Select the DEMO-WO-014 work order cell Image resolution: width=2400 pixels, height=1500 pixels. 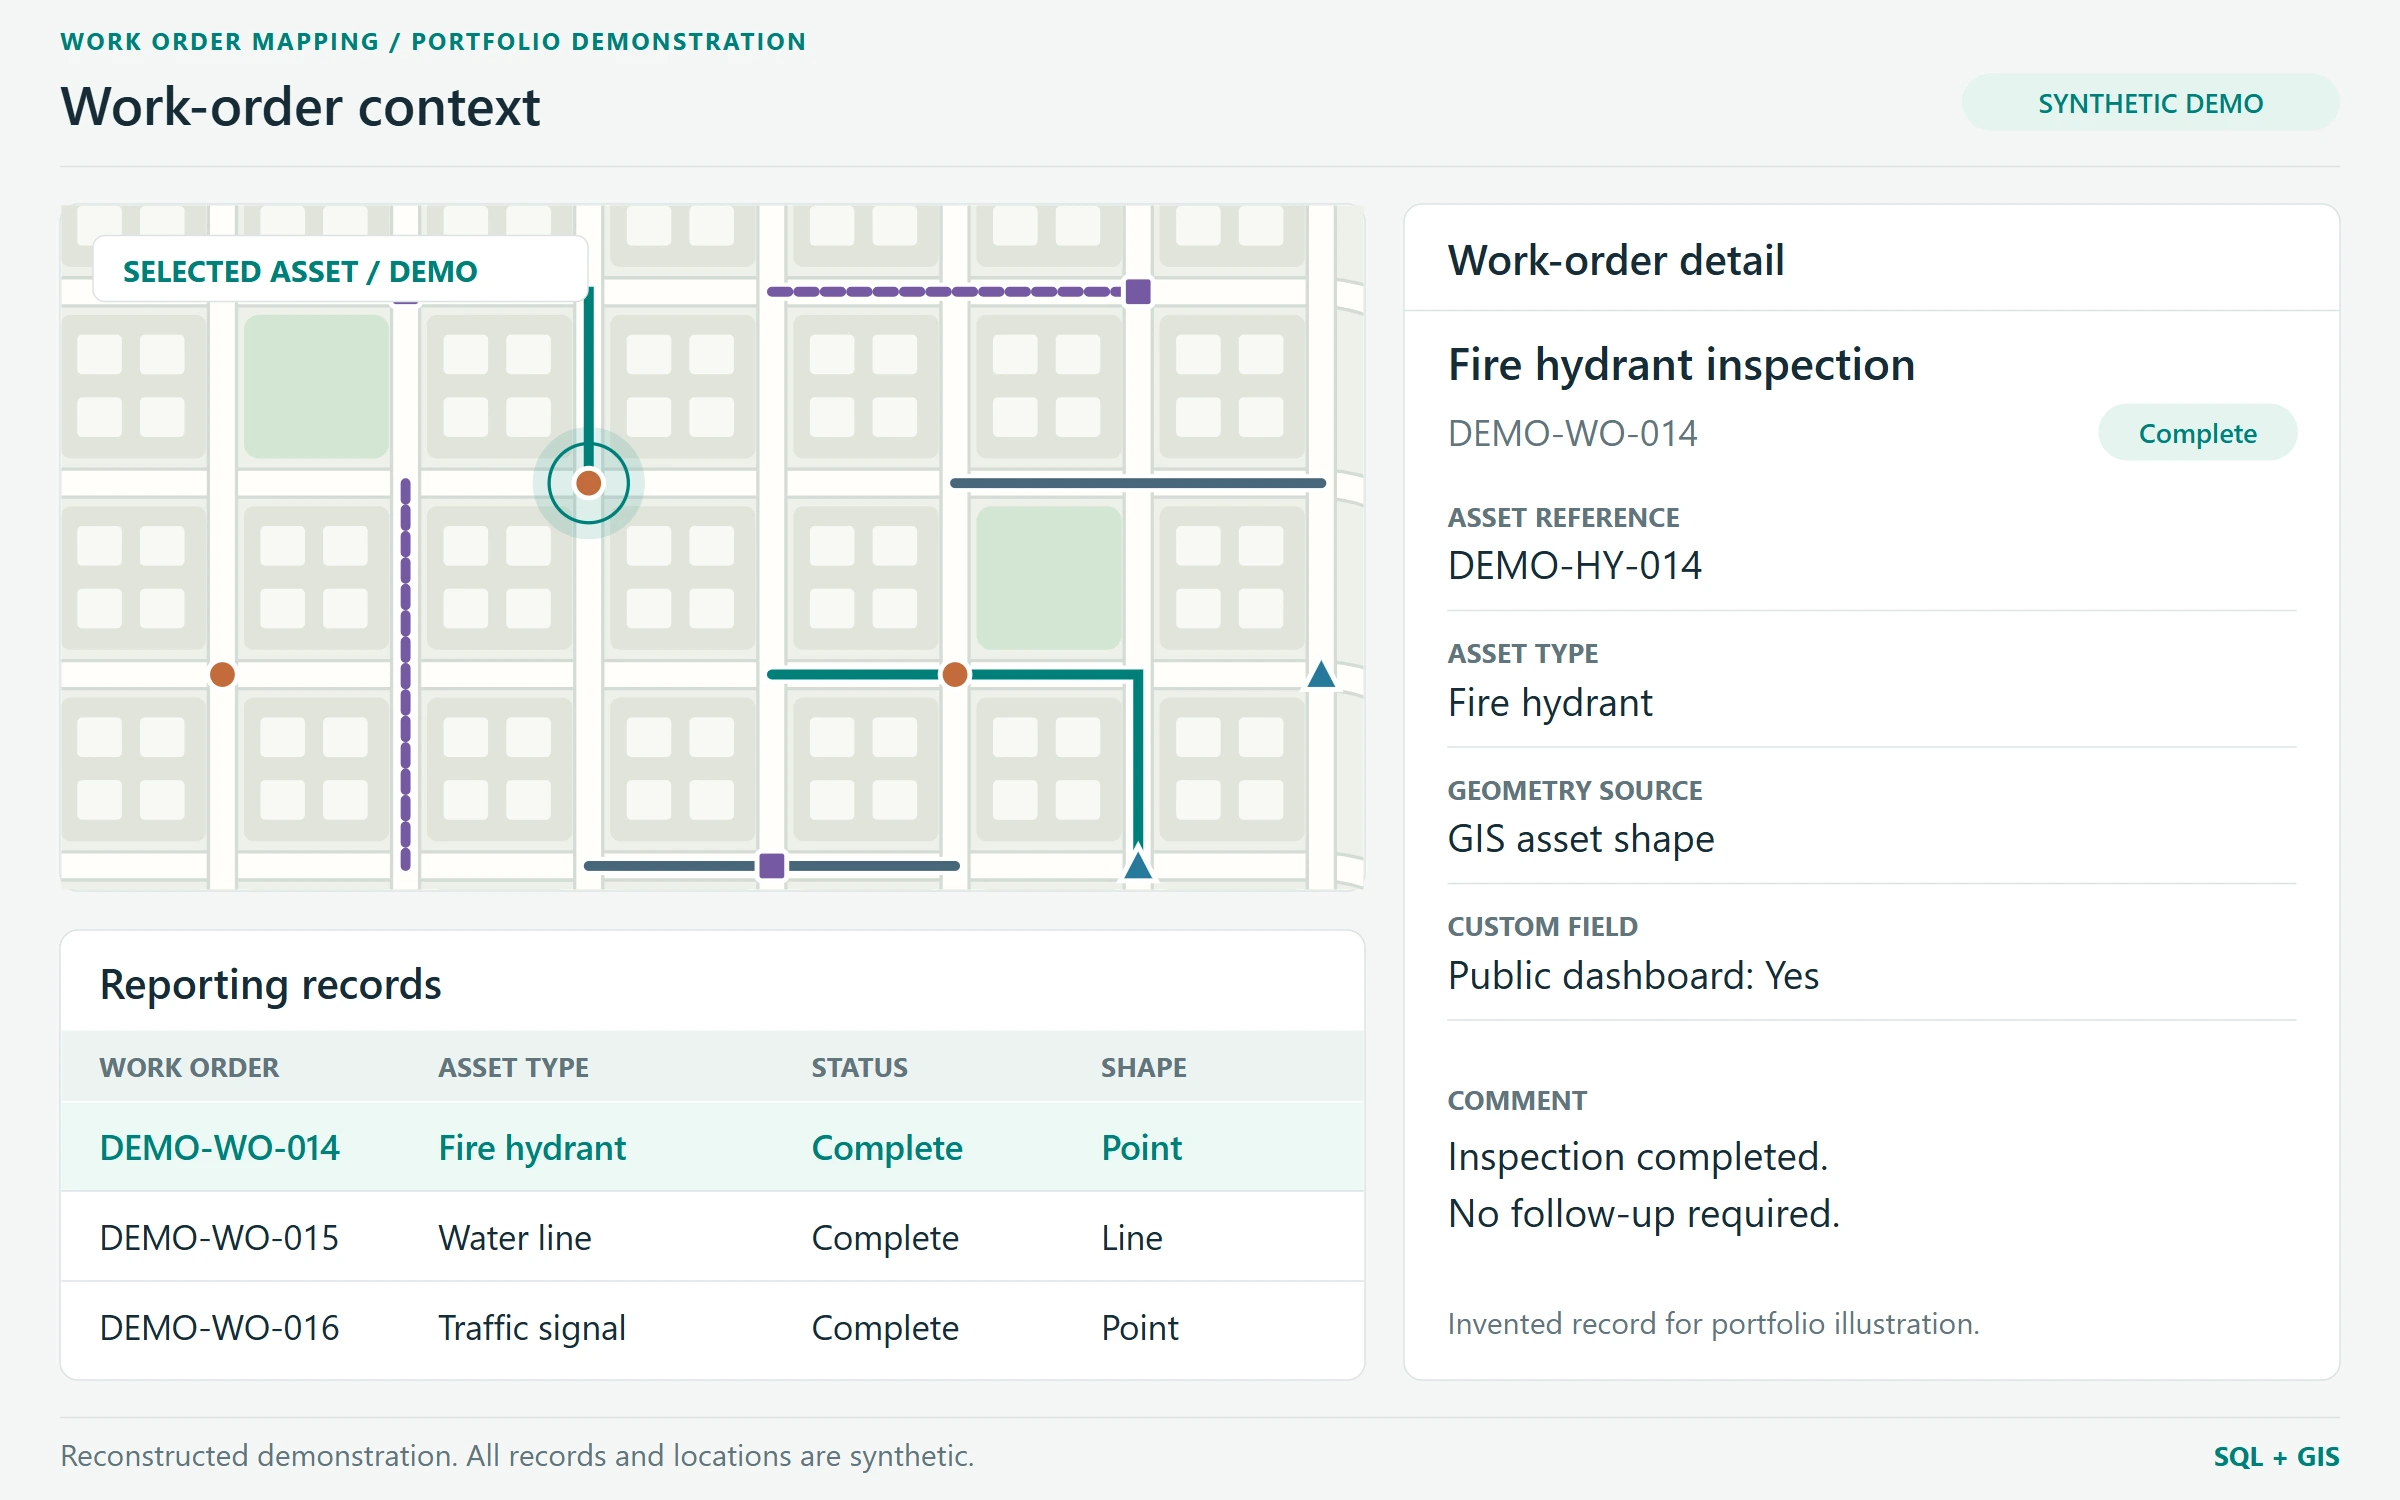[219, 1147]
